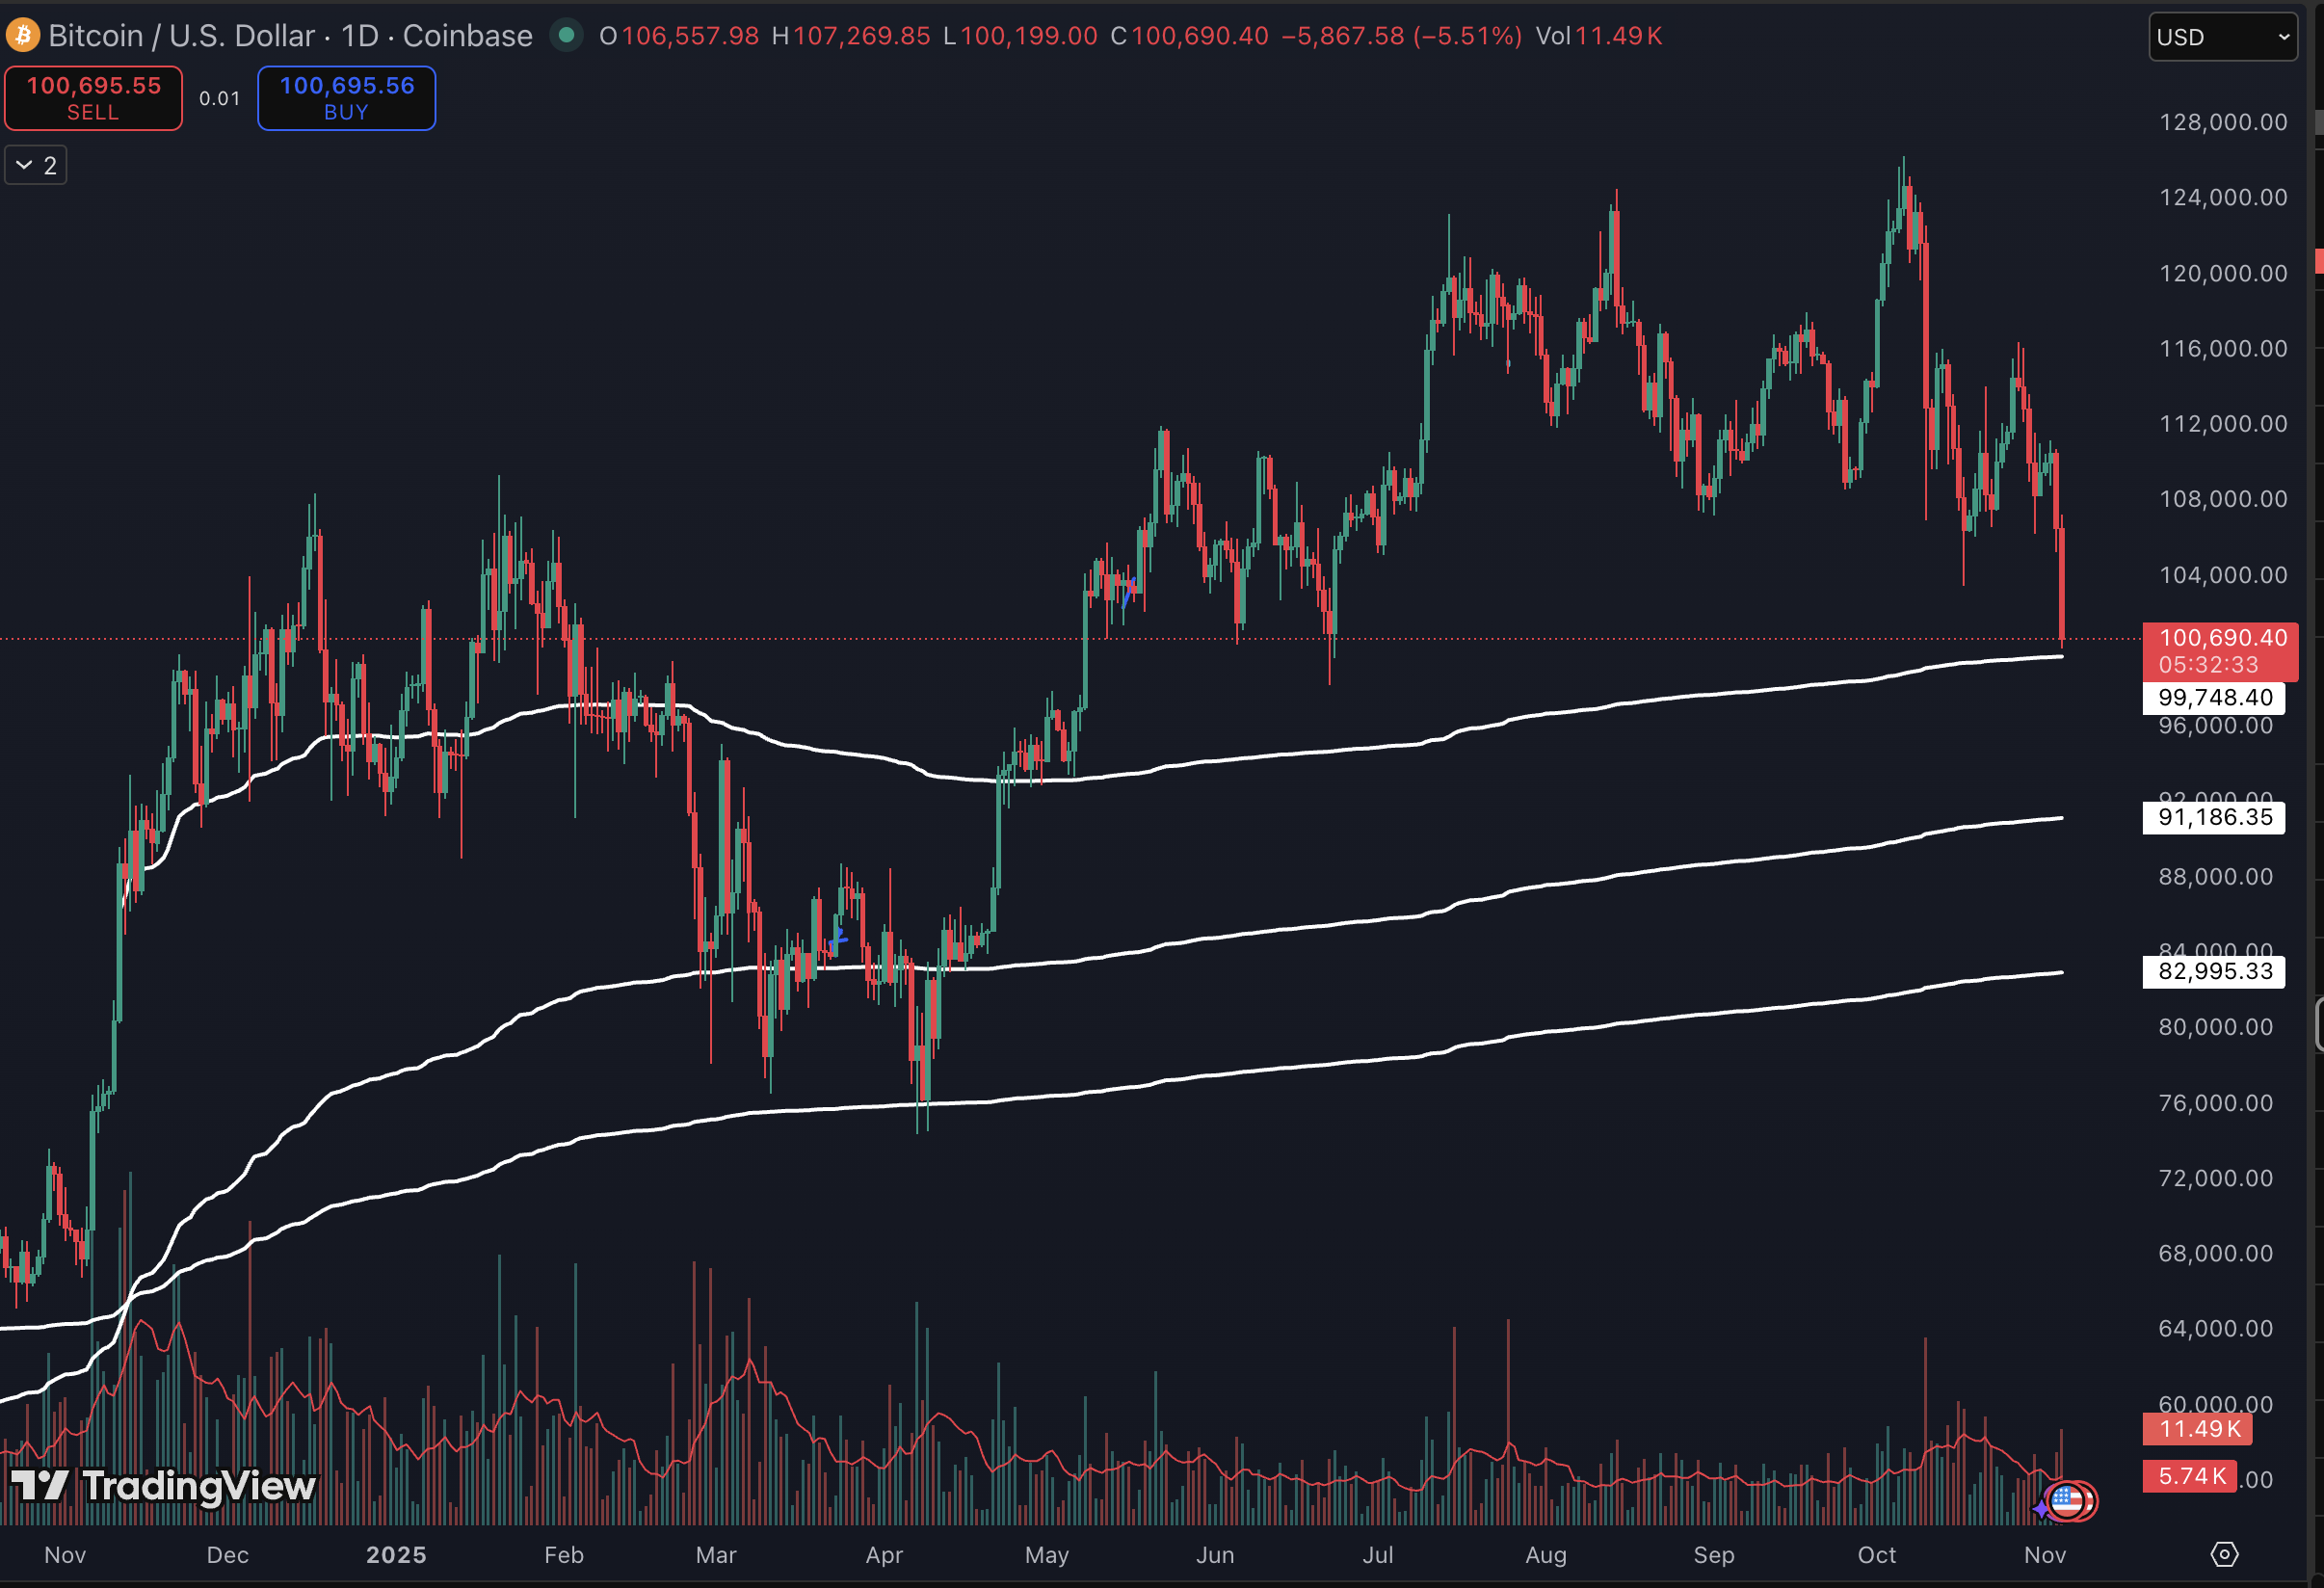Expand the collapsed indicators legend showing 2

pyautogui.click(x=36, y=165)
